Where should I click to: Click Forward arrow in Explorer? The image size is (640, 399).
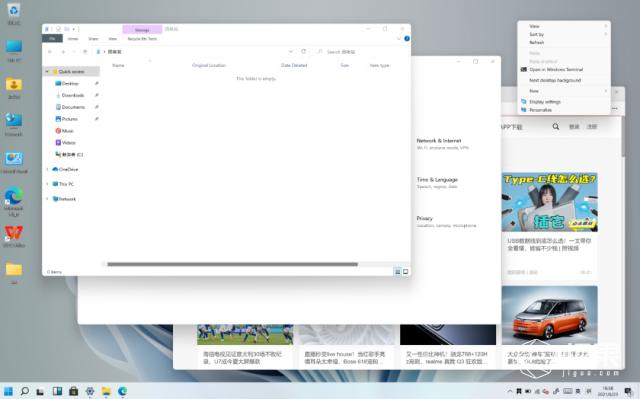[x=63, y=52]
